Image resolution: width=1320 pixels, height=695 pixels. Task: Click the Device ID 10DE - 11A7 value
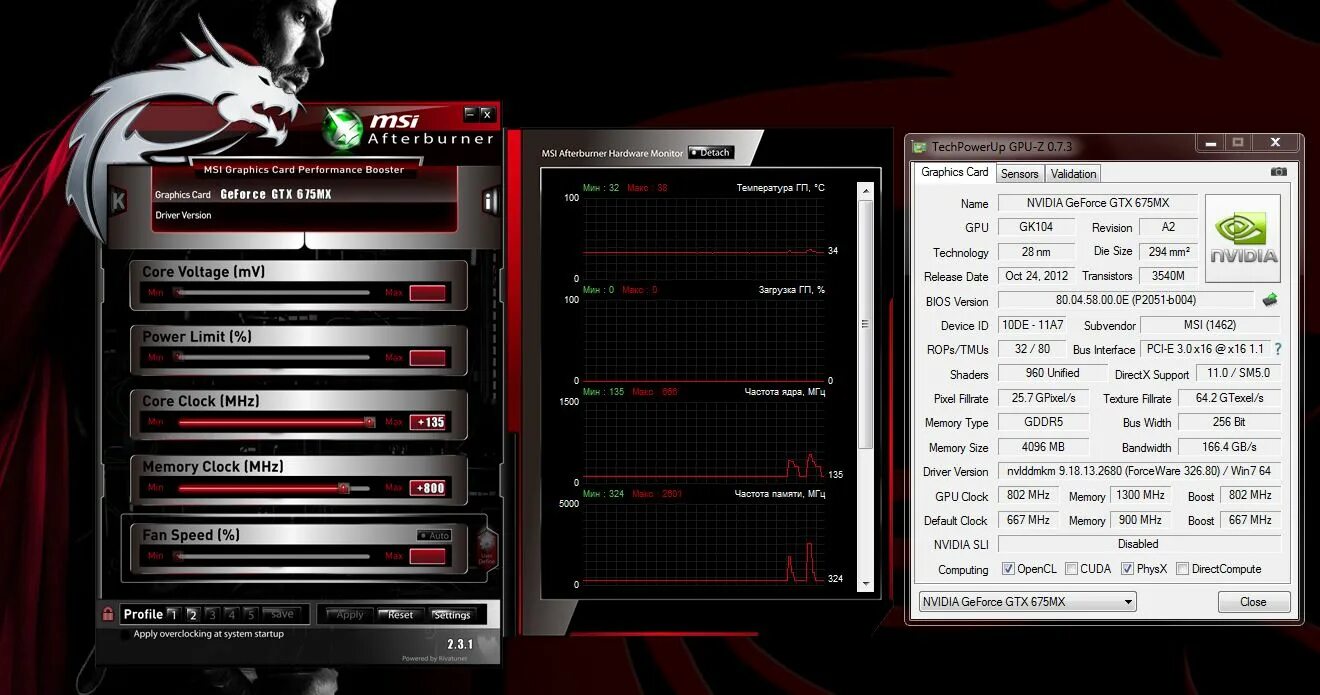[x=1032, y=325]
